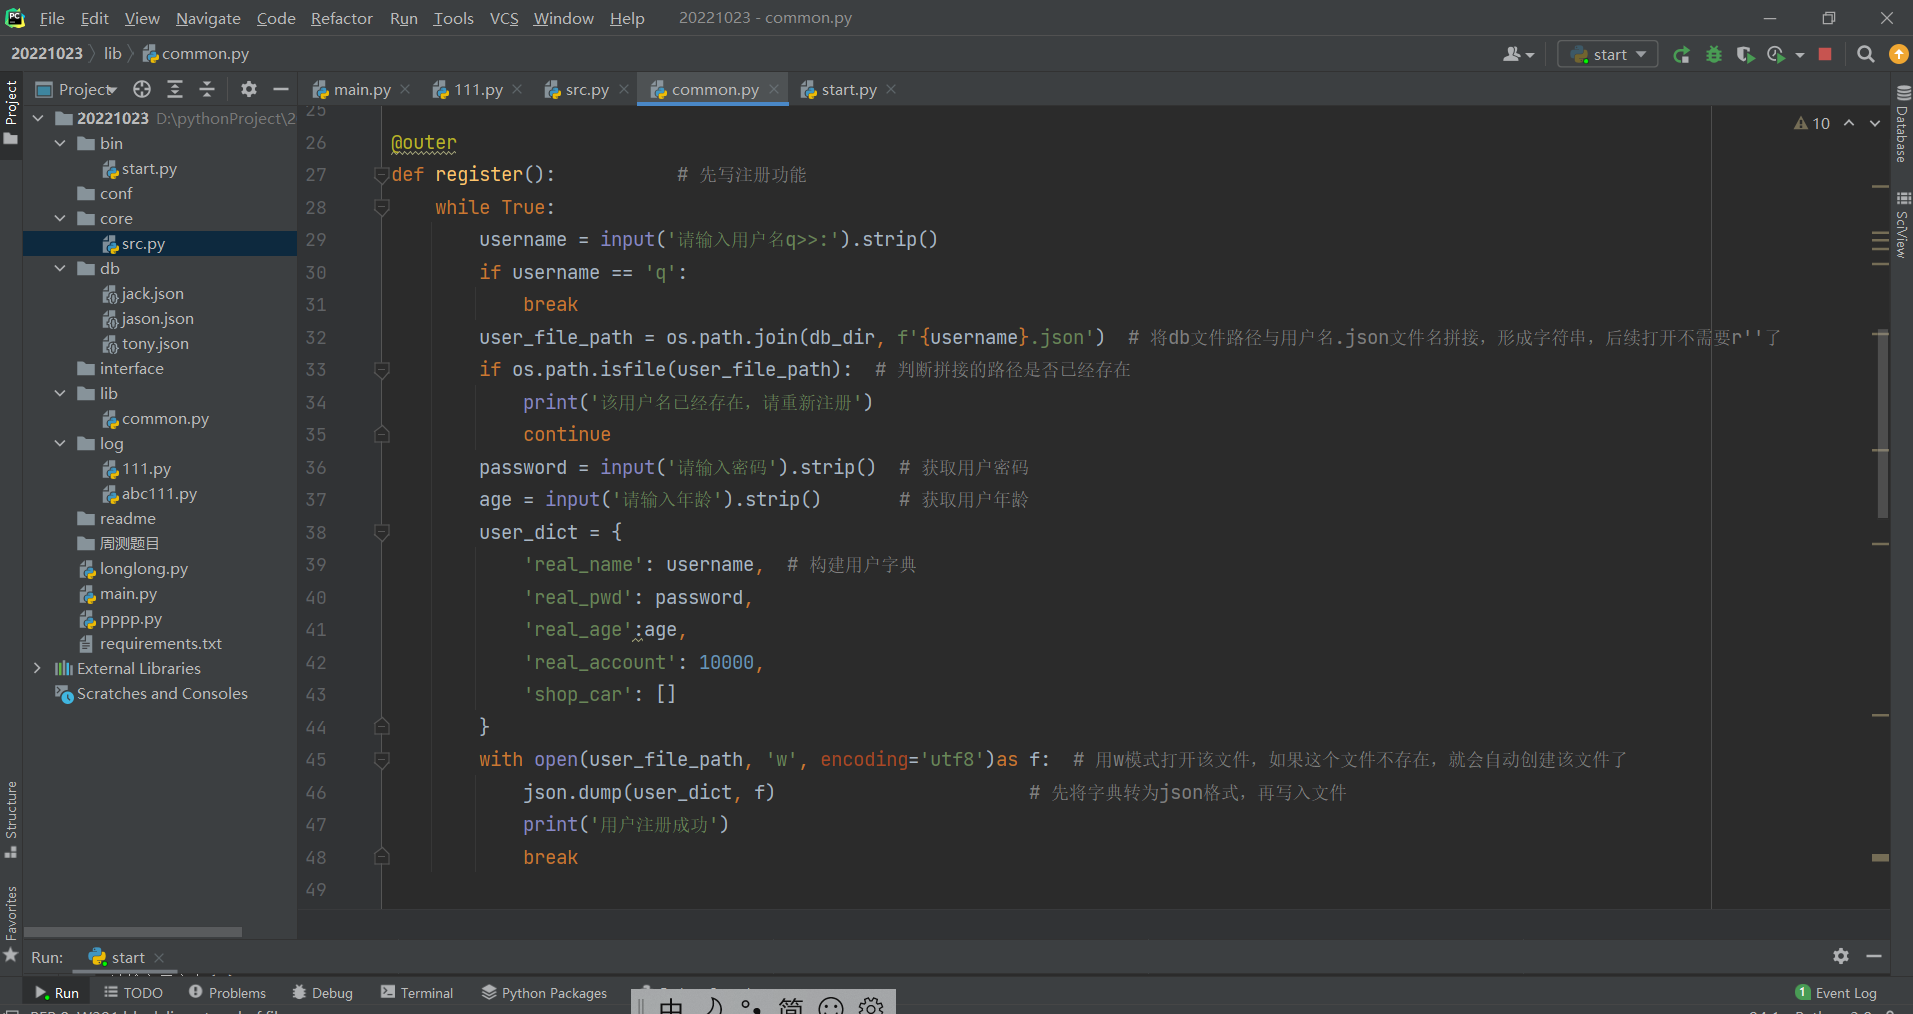Open the VCS menu
The width and height of the screenshot is (1913, 1014).
point(504,18)
